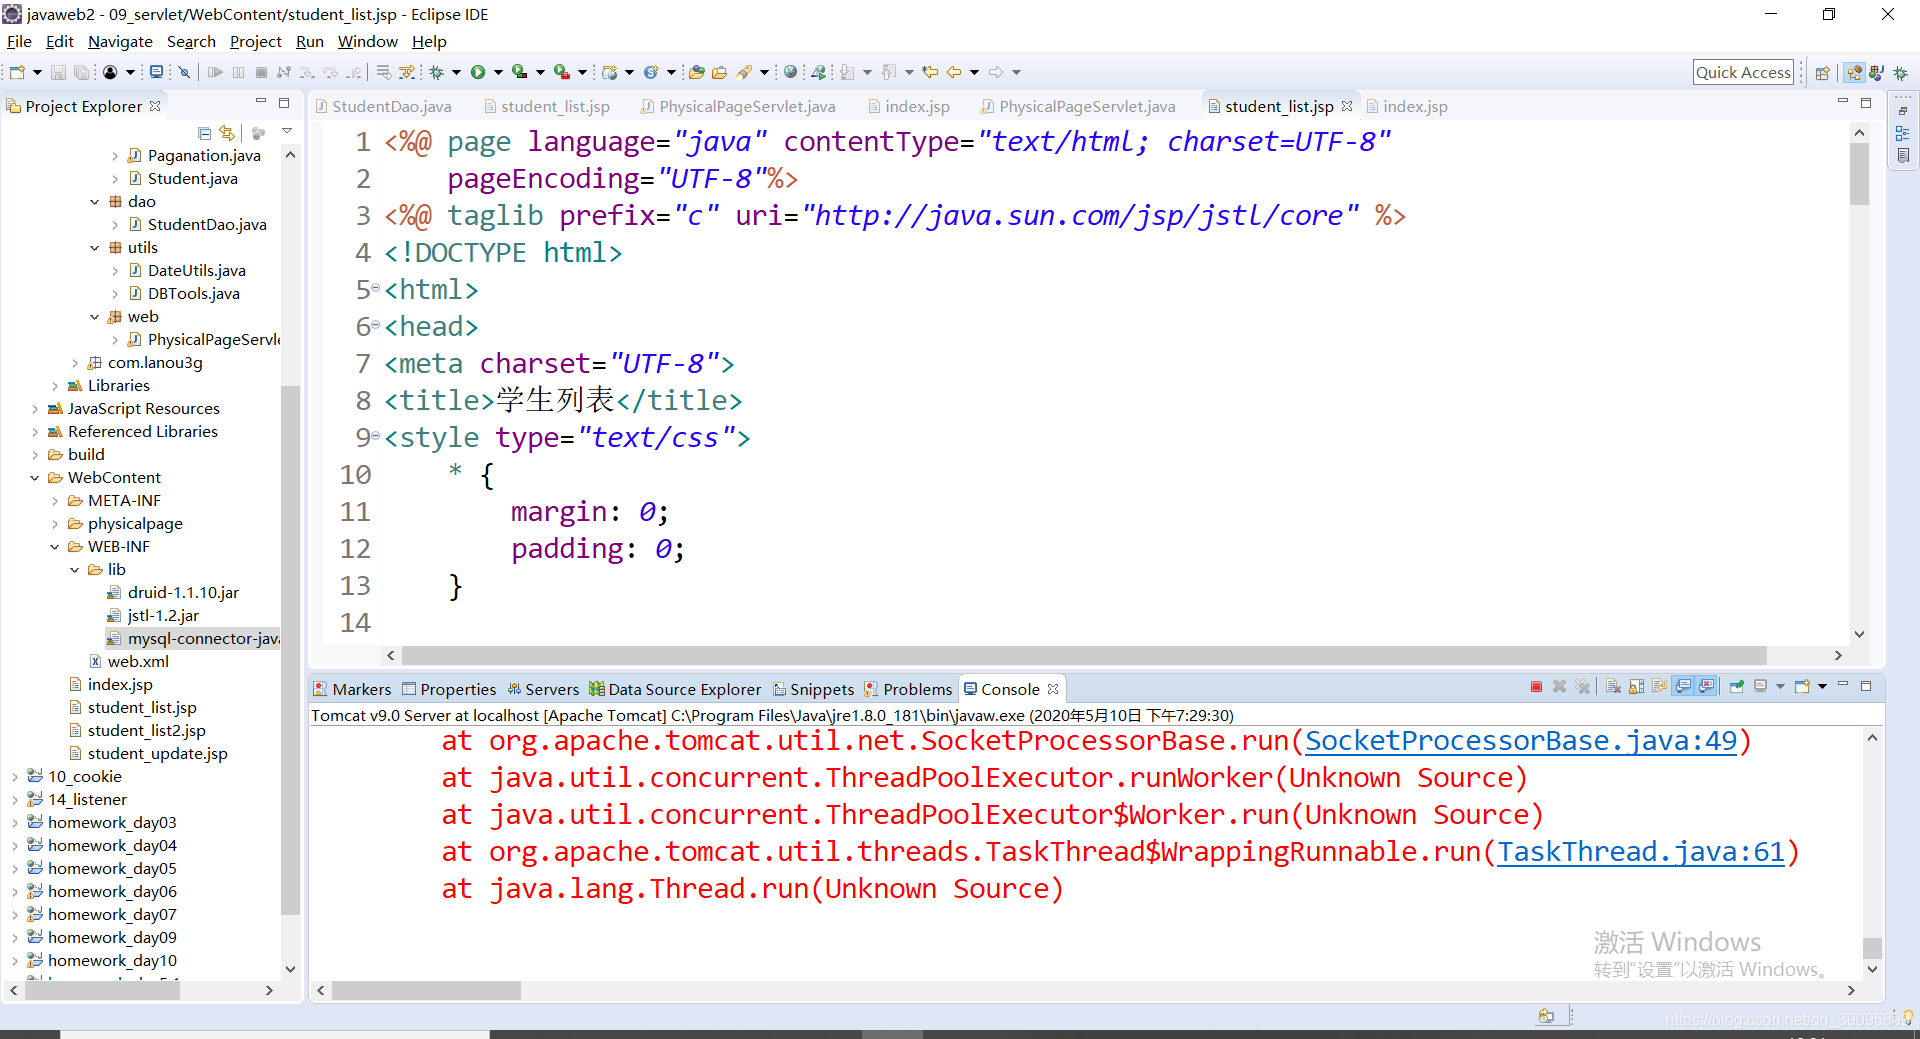Screen dimensions: 1920x1039
Task: Close the student_list.jsp active editor tab
Action: click(x=1347, y=106)
